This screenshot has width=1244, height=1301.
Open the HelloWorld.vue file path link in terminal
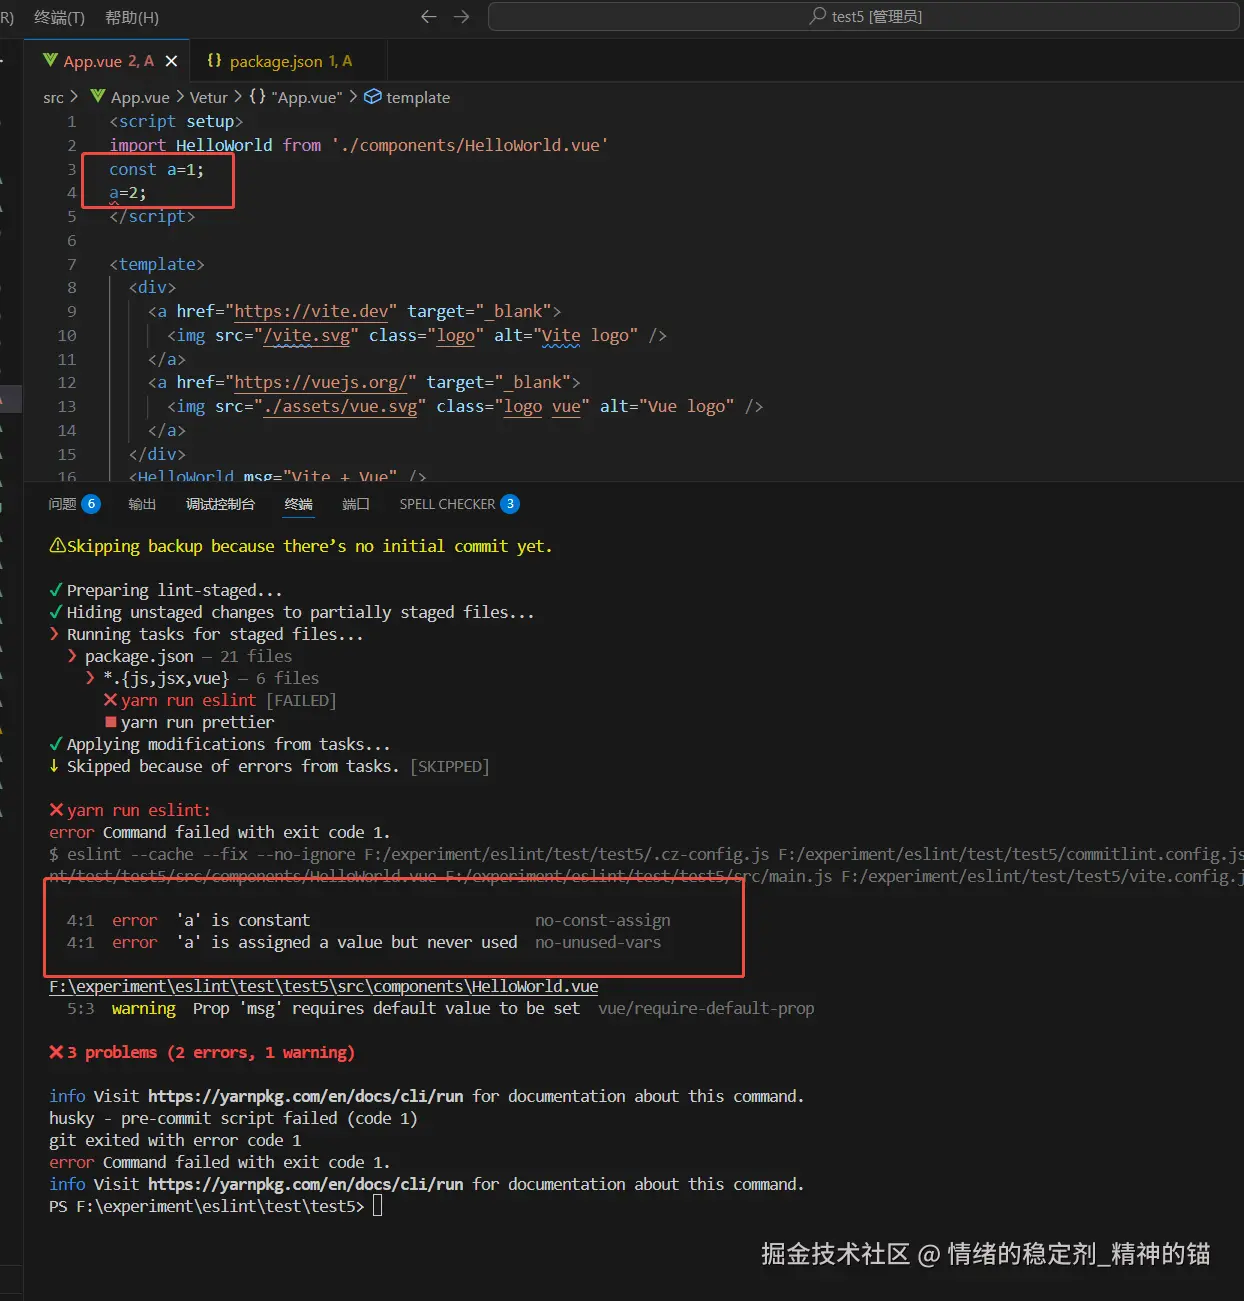324,986
